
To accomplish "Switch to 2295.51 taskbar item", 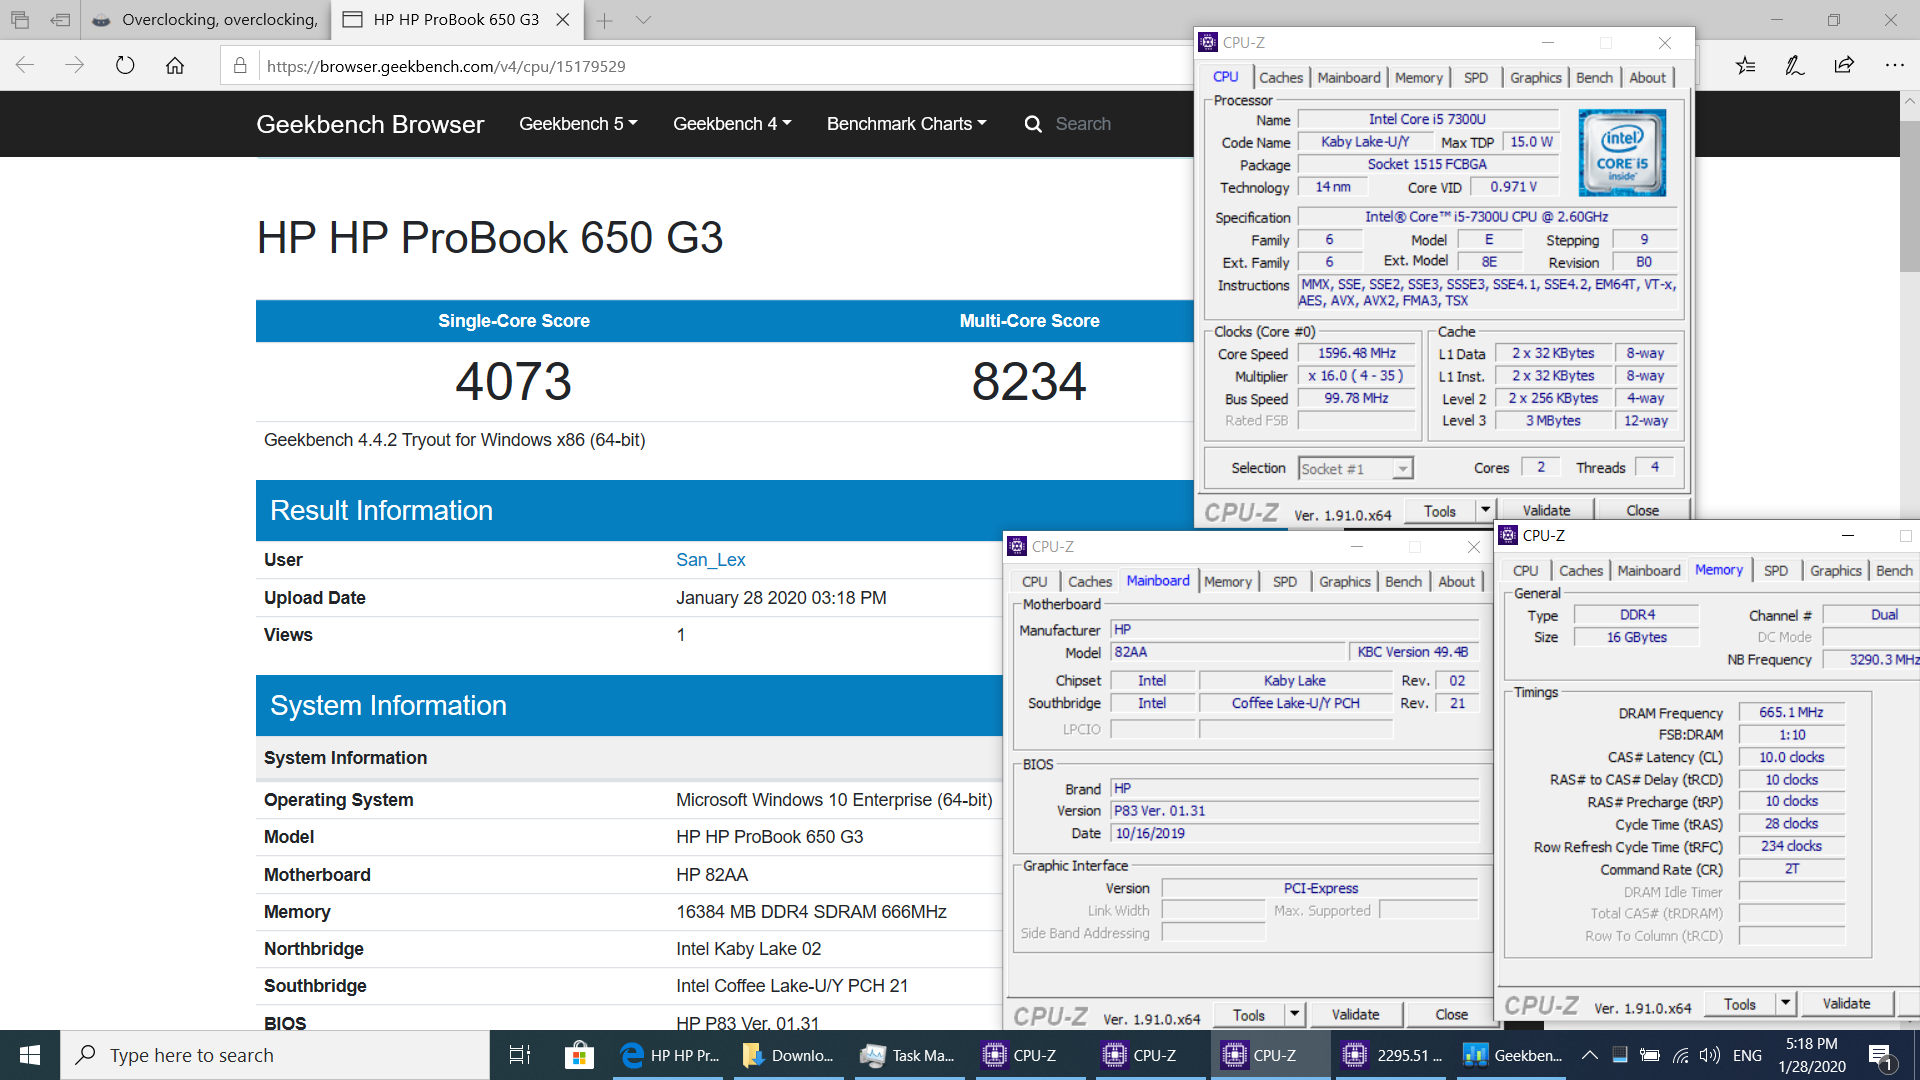I will tap(1392, 1055).
